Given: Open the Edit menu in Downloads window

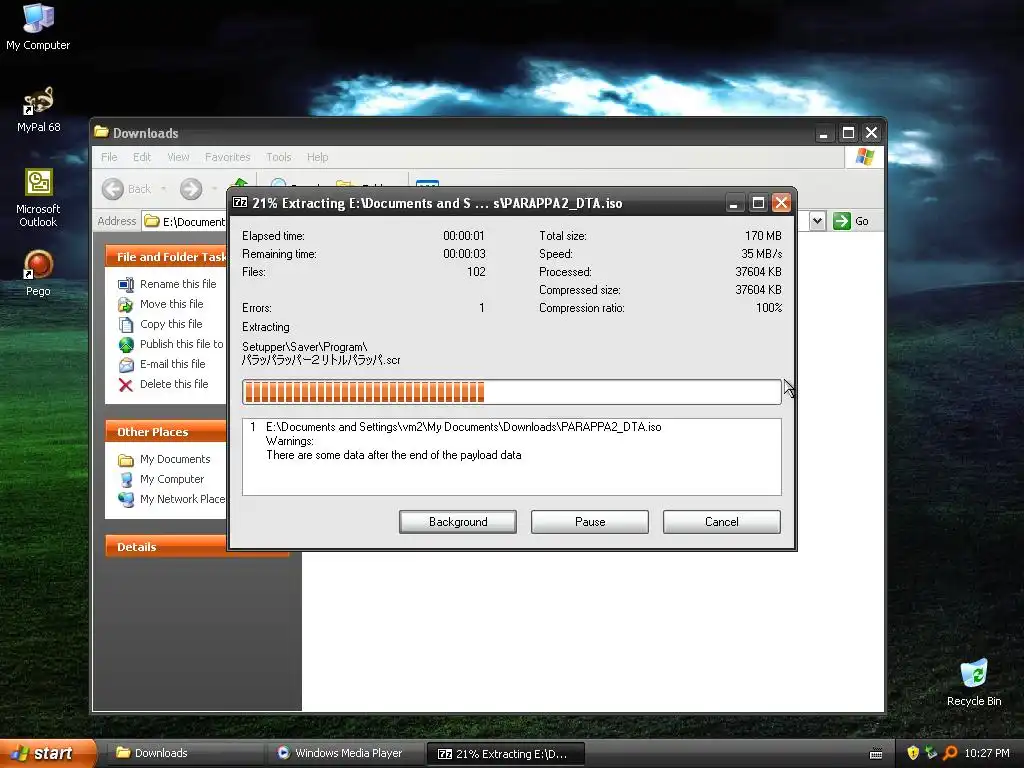Looking at the screenshot, I should click(x=142, y=157).
